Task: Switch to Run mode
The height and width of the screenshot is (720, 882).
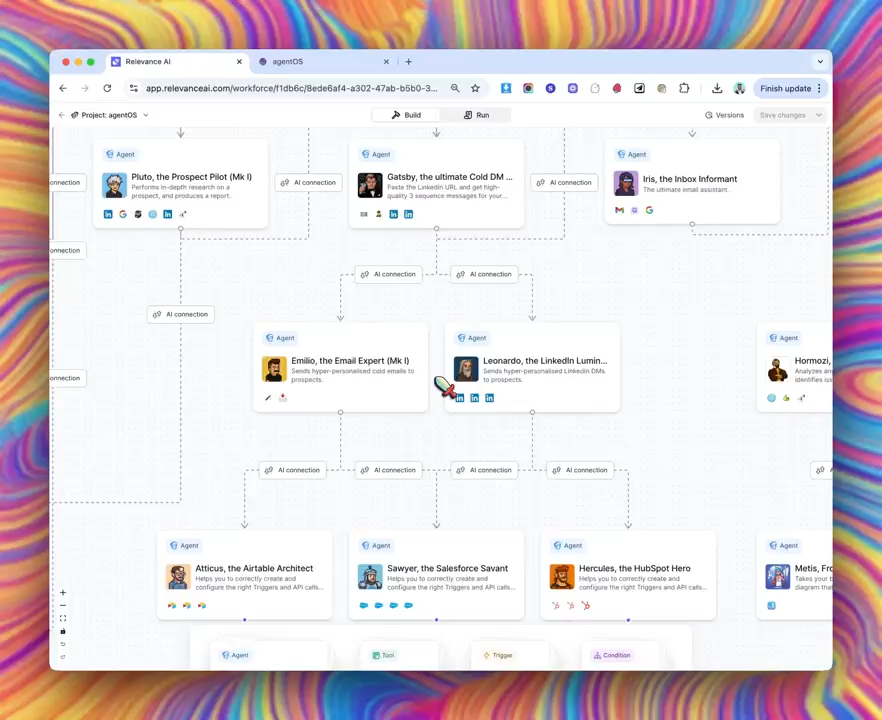Action: click(476, 115)
